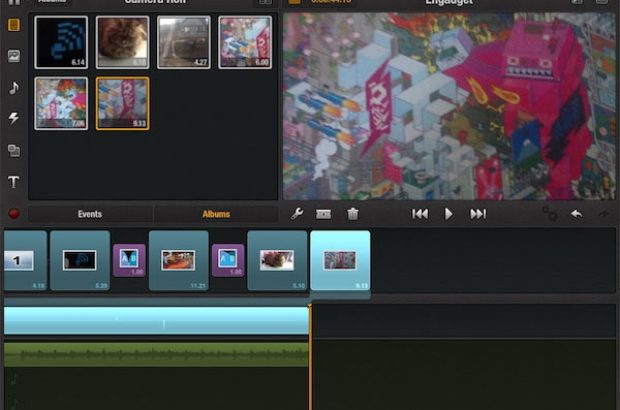Screen dimensions: 620x410
Task: Click the razor split clip icon
Action: tap(324, 213)
